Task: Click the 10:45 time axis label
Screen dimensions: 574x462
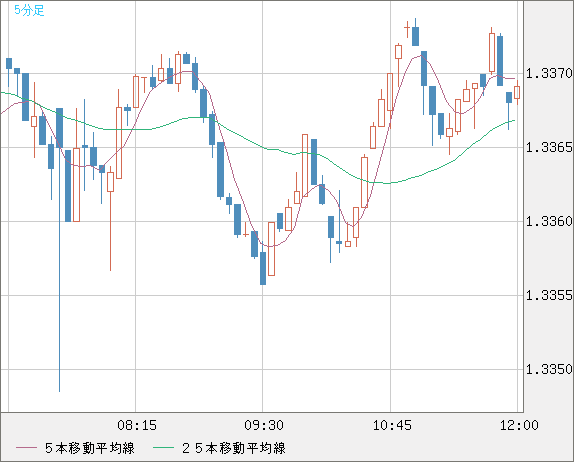Action: [392, 425]
